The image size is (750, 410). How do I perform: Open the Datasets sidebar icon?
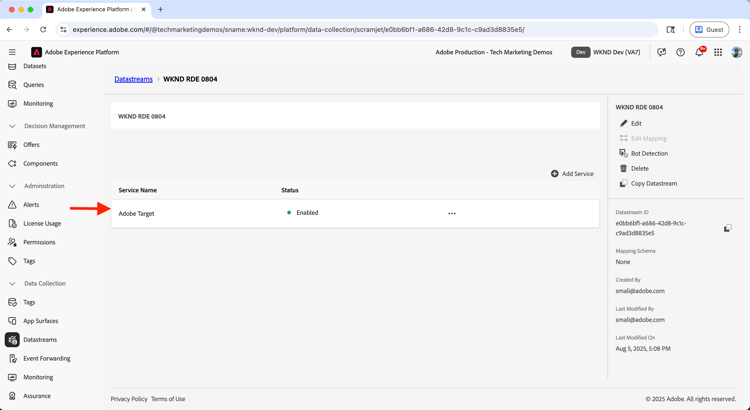tap(12, 66)
